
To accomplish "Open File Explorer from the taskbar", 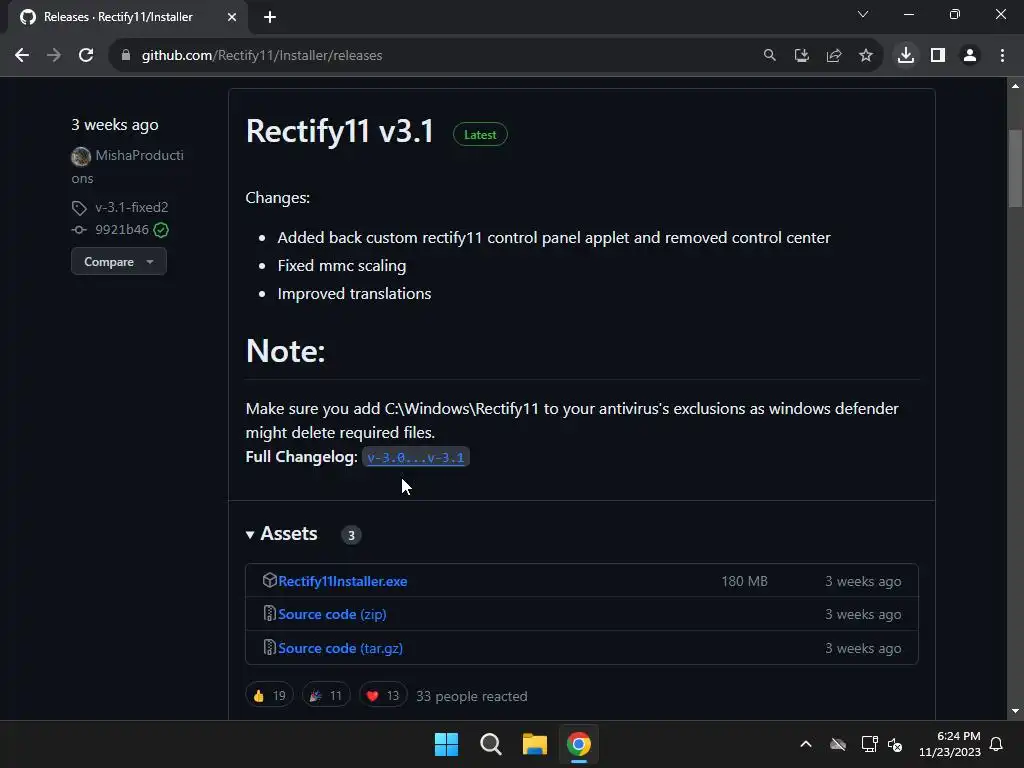I will click(534, 744).
